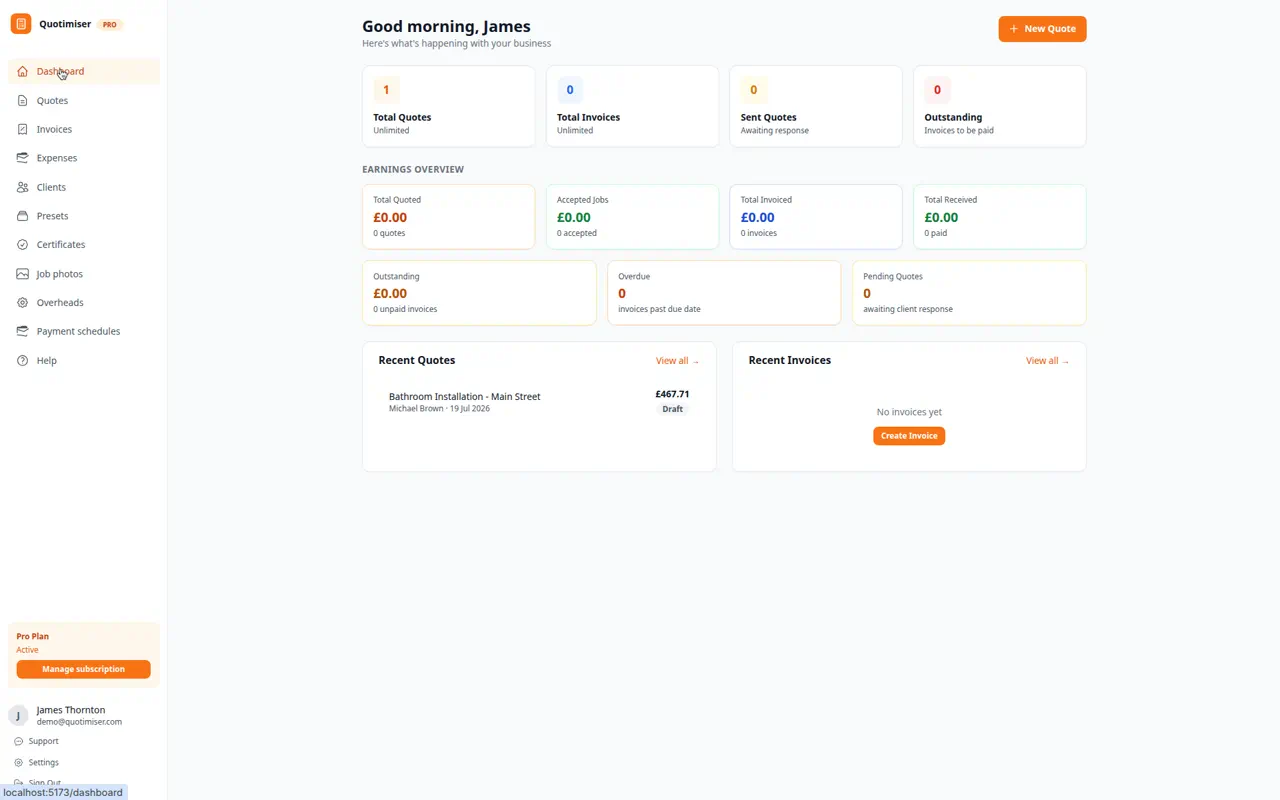The width and height of the screenshot is (1280, 800).
Task: Click the PRO badge next to Quotimiser
Action: click(x=110, y=24)
